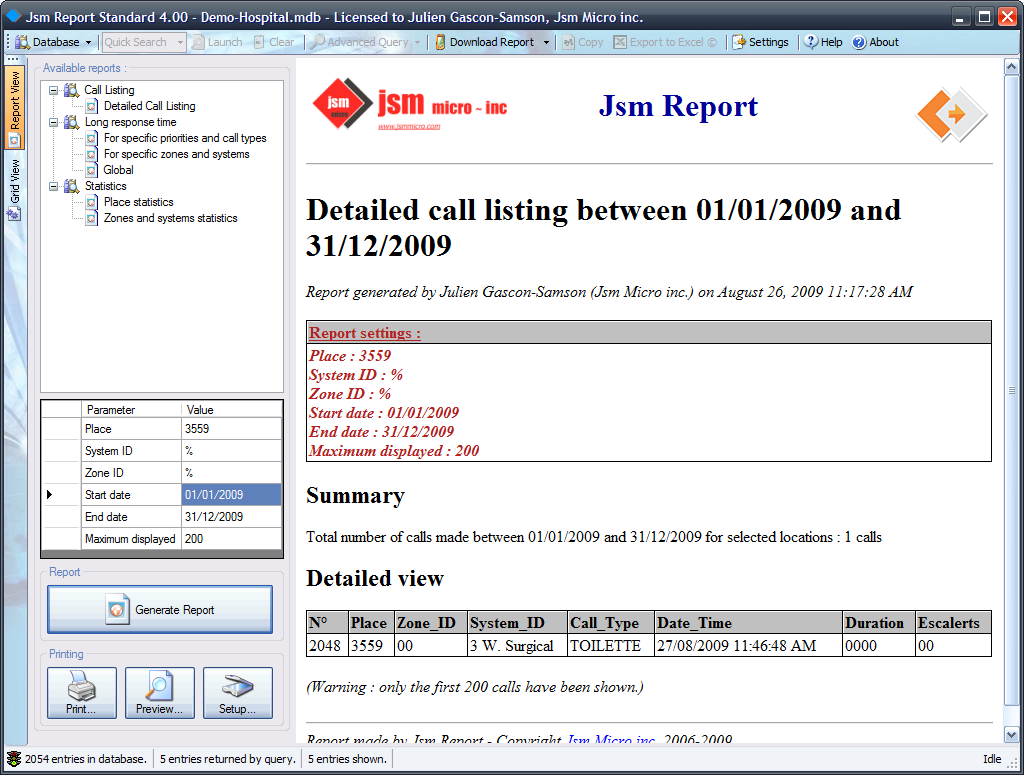Click the Global report icon
This screenshot has width=1024, height=775.
click(x=92, y=170)
